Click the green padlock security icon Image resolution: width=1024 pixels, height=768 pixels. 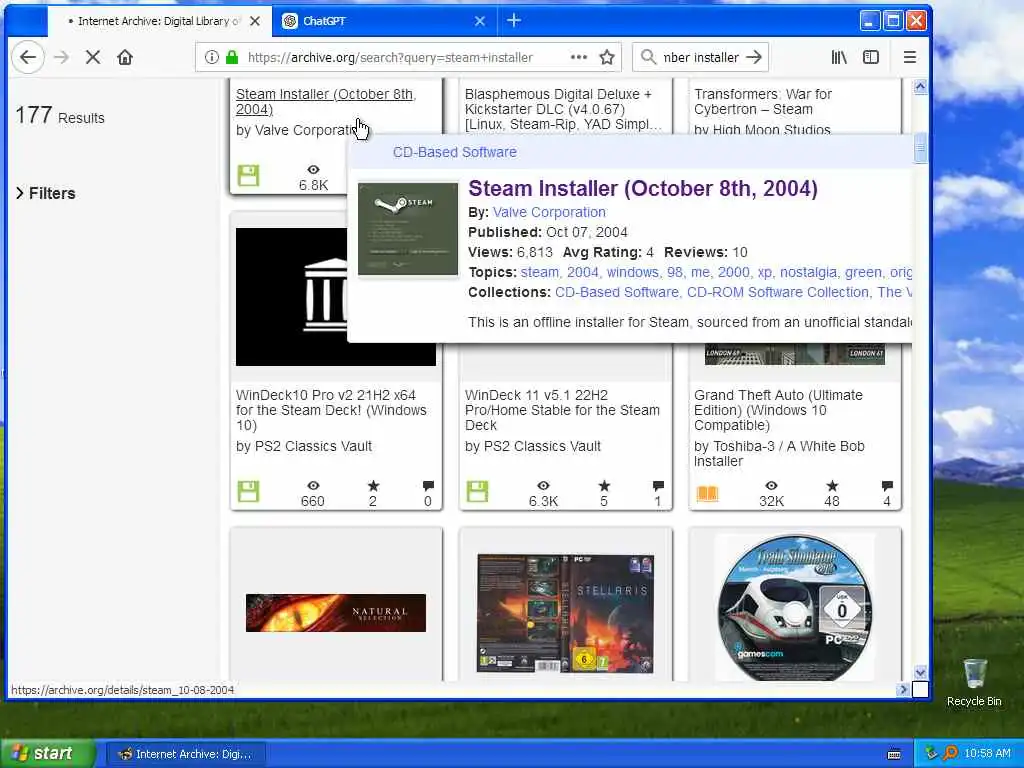[231, 57]
